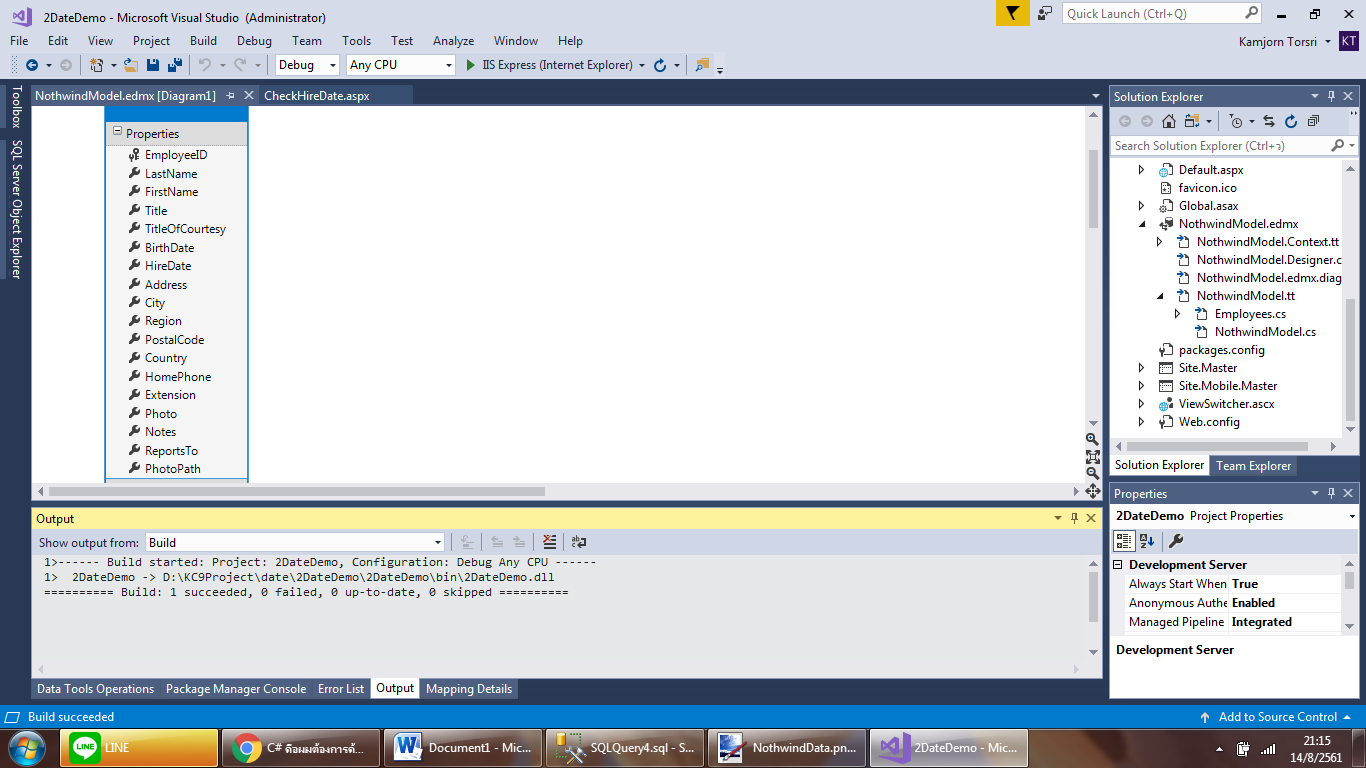Click the New Project toolbar icon
Screen dimensions: 1366x768
point(97,65)
